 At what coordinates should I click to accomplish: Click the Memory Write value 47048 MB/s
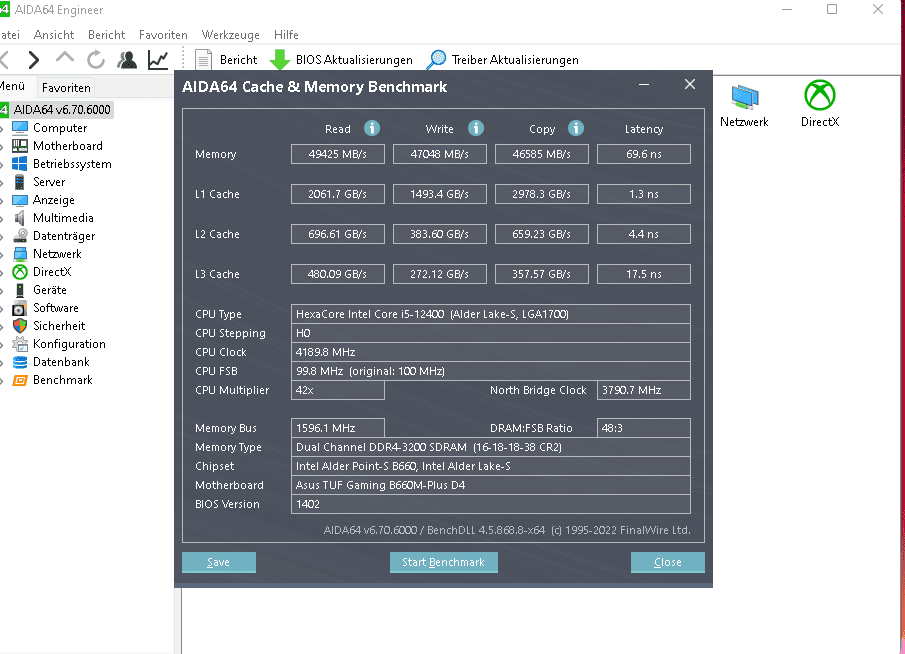[x=440, y=154]
